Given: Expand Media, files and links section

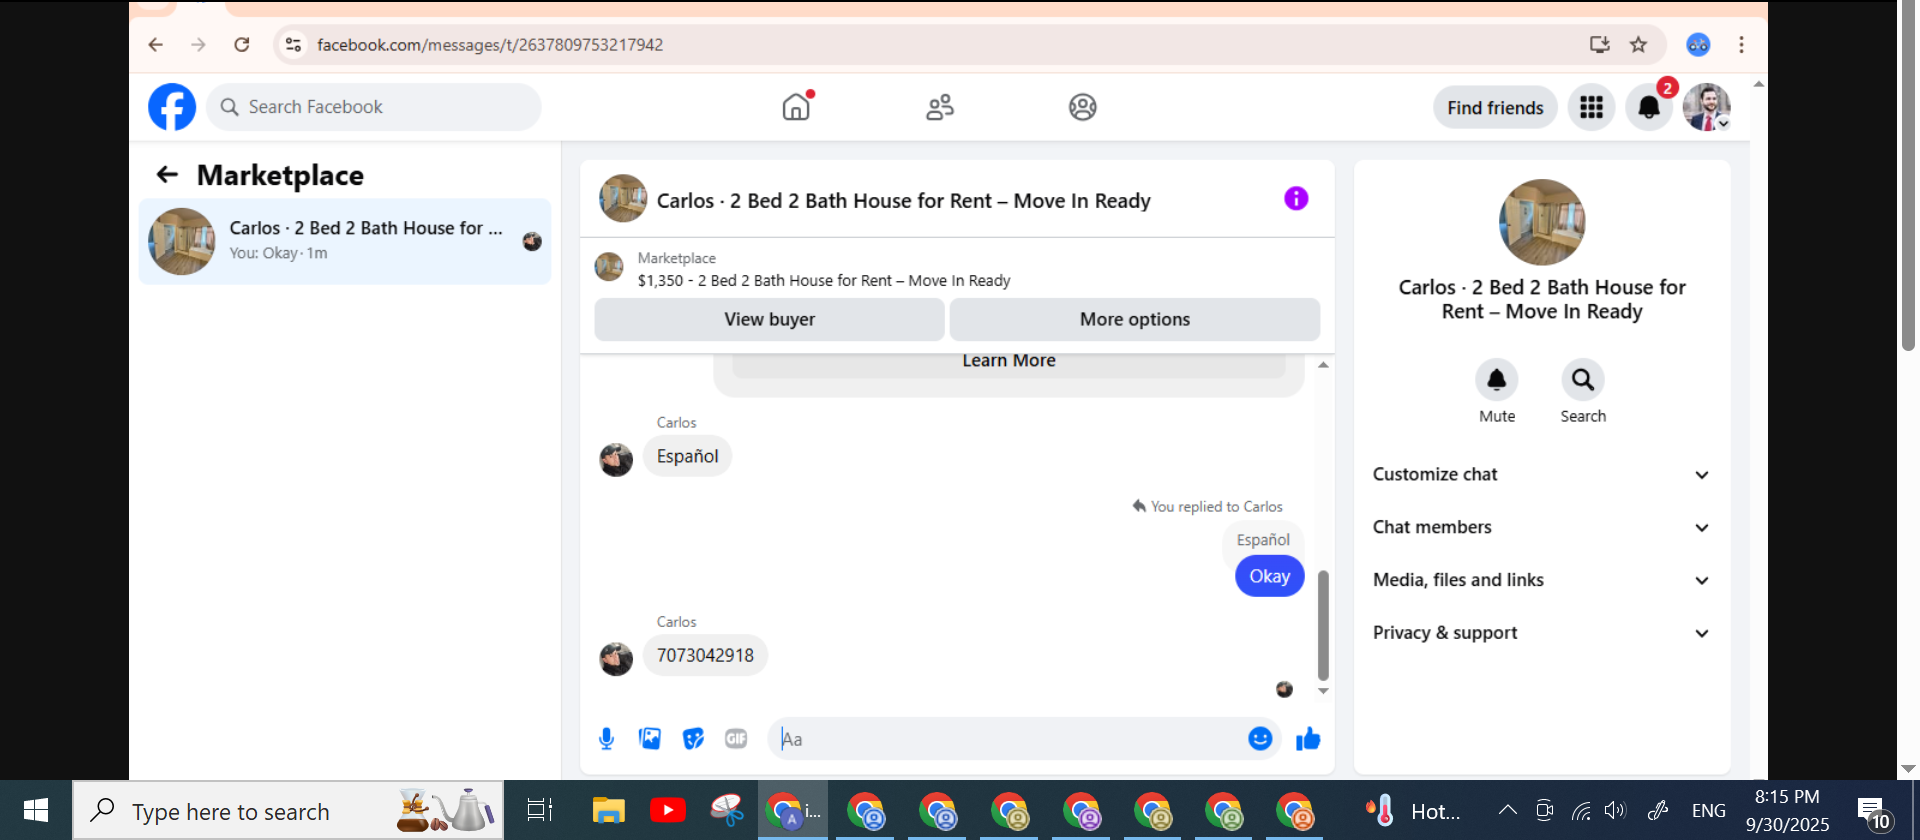Looking at the screenshot, I should point(1541,581).
